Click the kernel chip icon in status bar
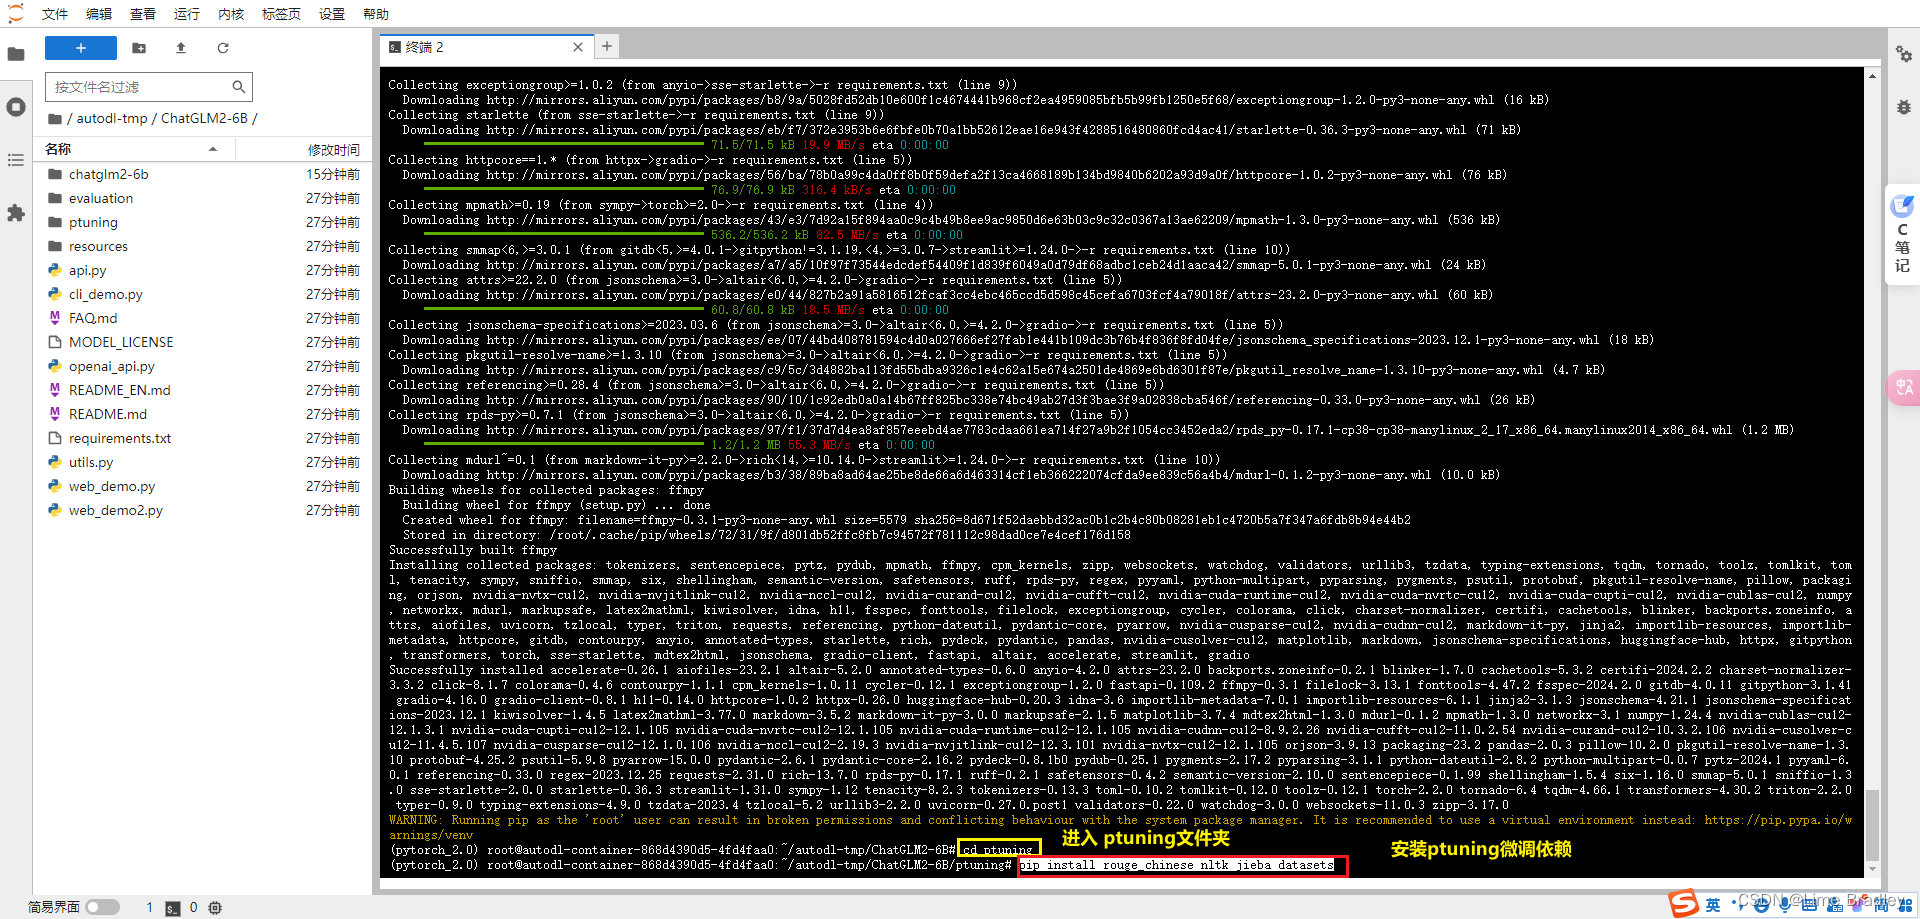Screen dimensions: 1920x919 pos(215,908)
